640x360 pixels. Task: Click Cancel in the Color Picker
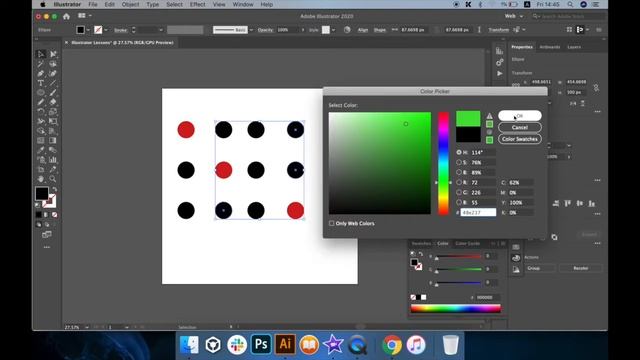point(520,127)
